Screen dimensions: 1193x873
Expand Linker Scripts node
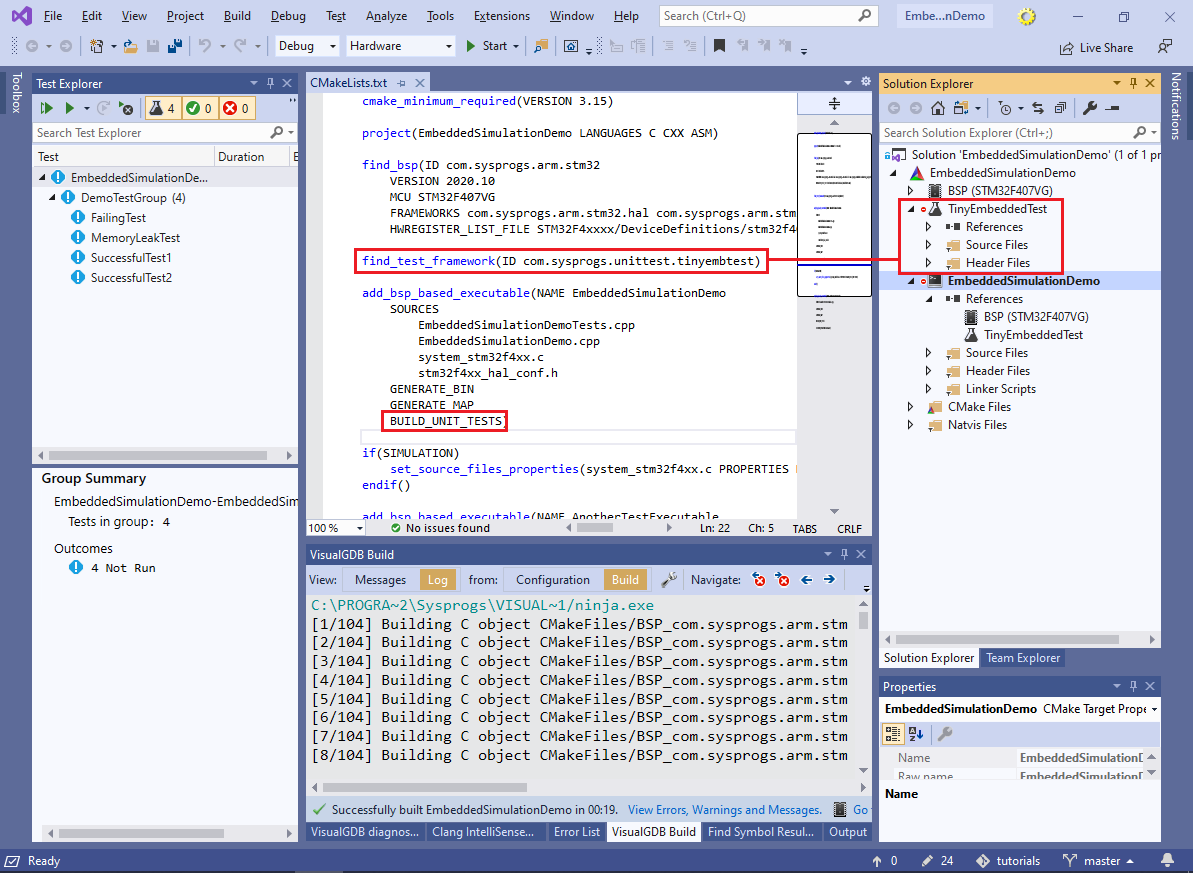(x=928, y=389)
